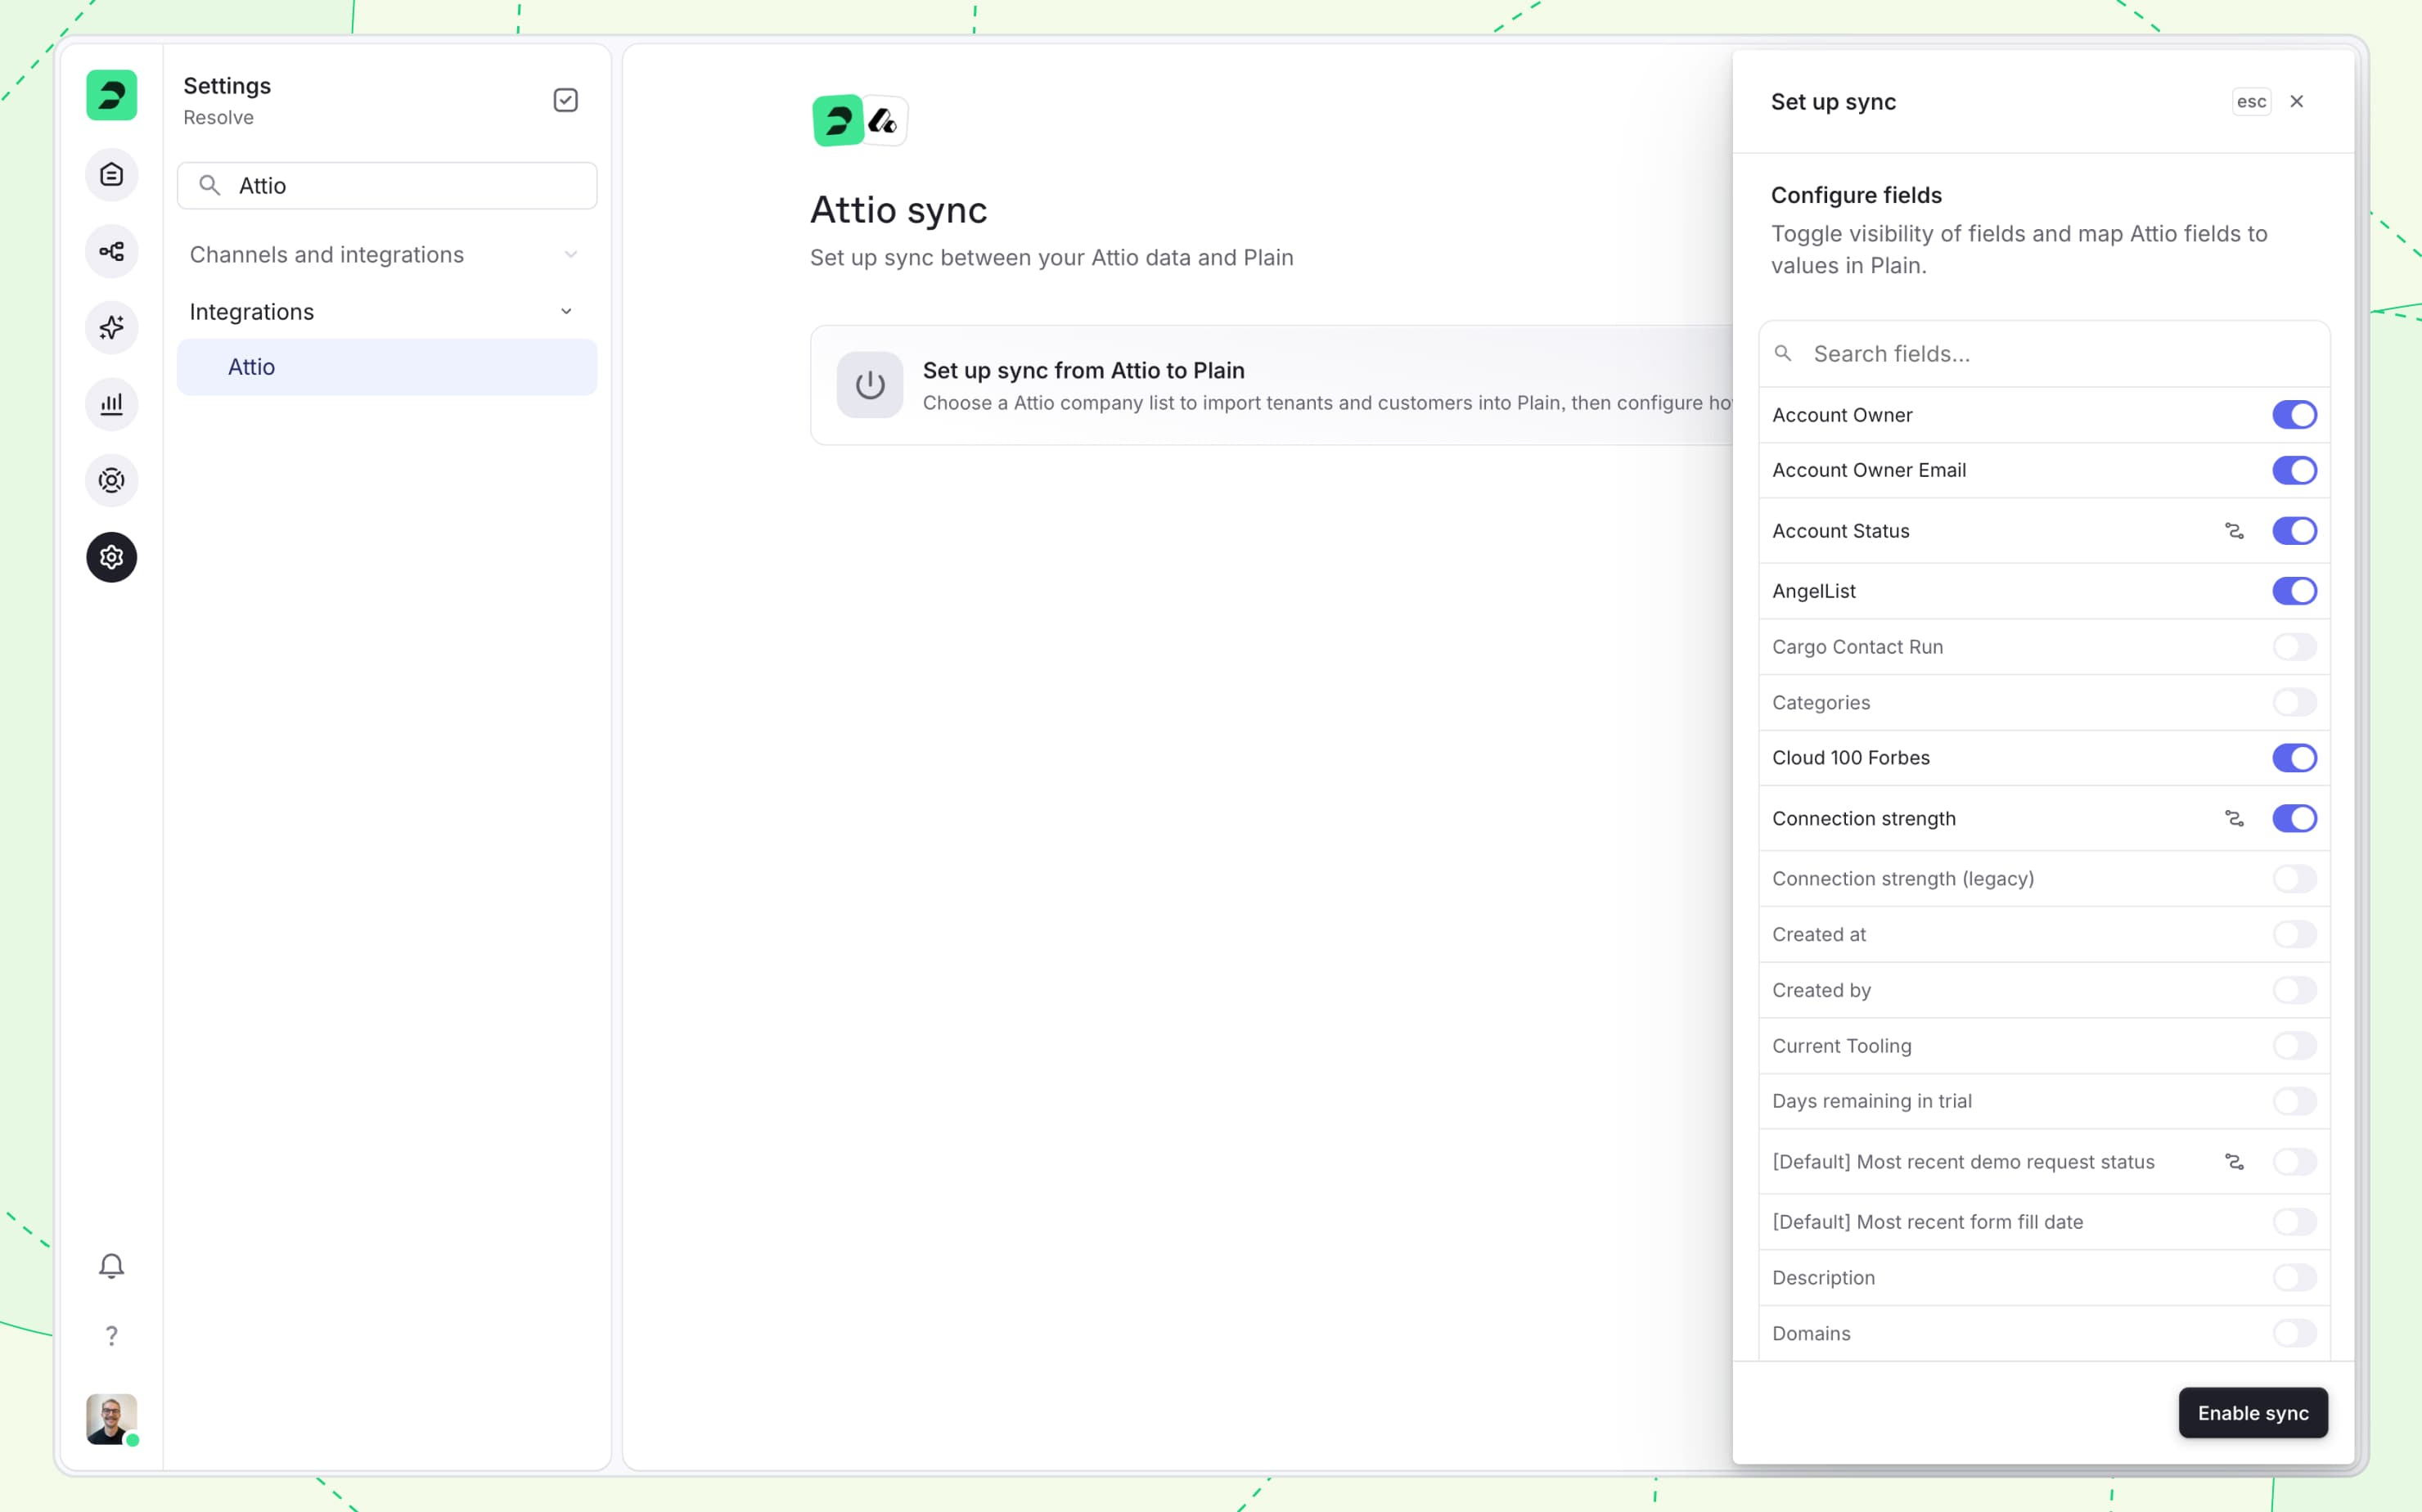Enable the Cargo Contact Run toggle
The height and width of the screenshot is (1512, 2422).
[2294, 647]
